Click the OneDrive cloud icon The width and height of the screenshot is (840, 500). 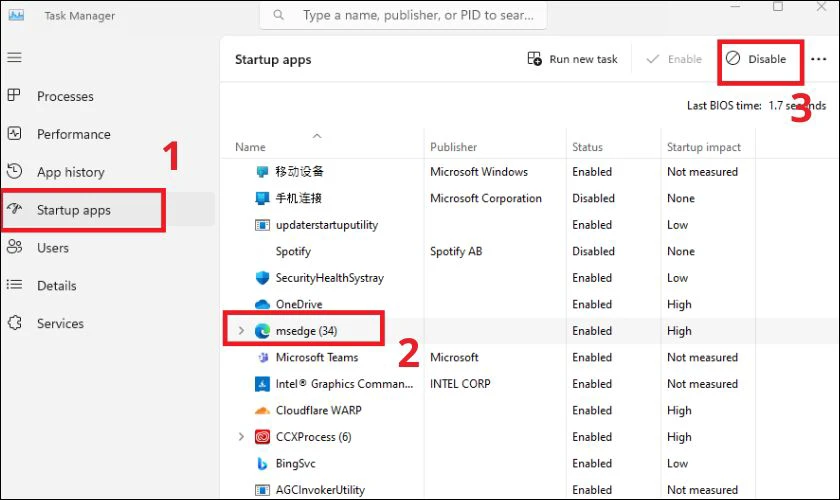(x=262, y=304)
